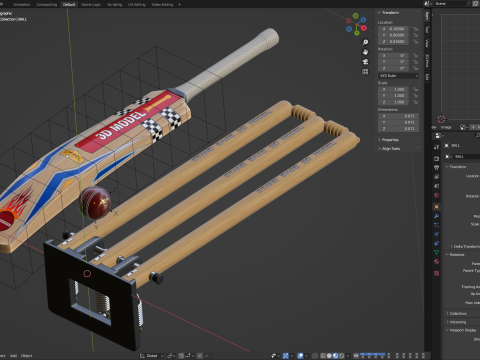Open the Add menu in viewport header
Image resolution: width=480 pixels, height=360 pixels.
coord(13,356)
